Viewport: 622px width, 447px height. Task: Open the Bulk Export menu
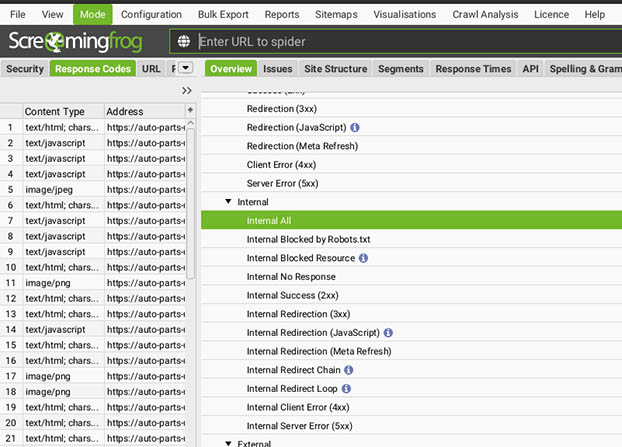[222, 15]
